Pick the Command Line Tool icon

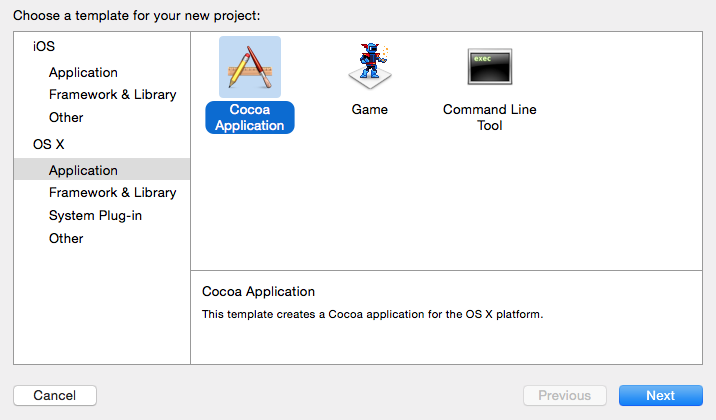489,66
